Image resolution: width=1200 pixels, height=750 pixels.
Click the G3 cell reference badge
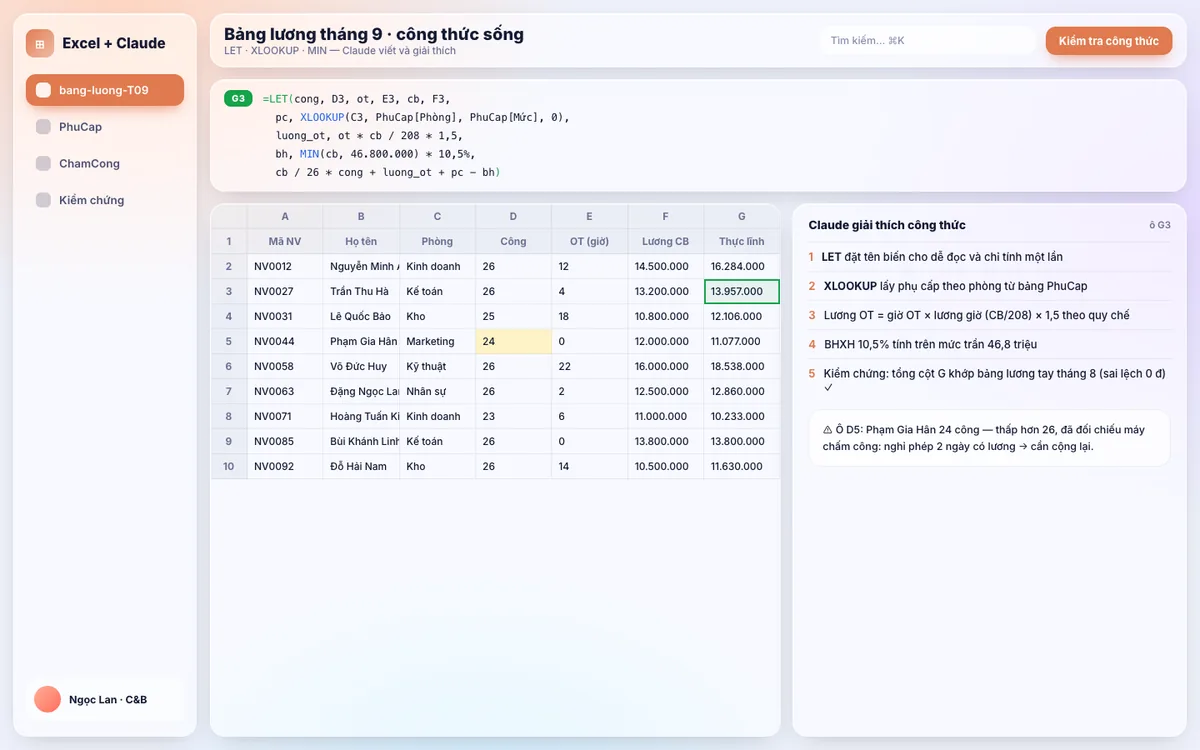tap(238, 98)
